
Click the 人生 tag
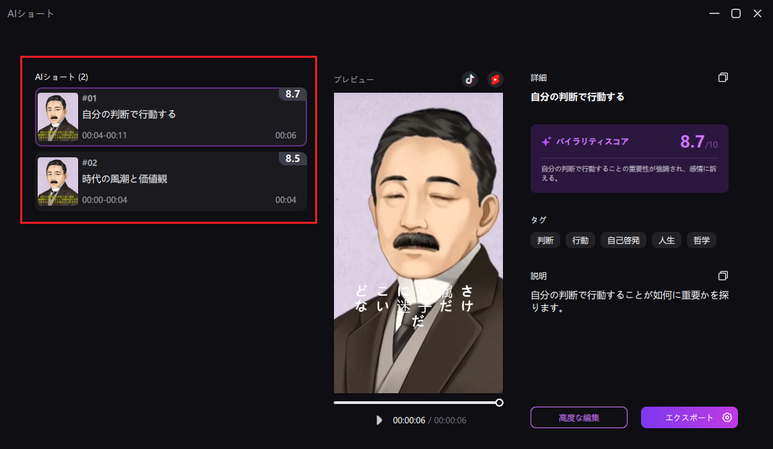pos(667,241)
